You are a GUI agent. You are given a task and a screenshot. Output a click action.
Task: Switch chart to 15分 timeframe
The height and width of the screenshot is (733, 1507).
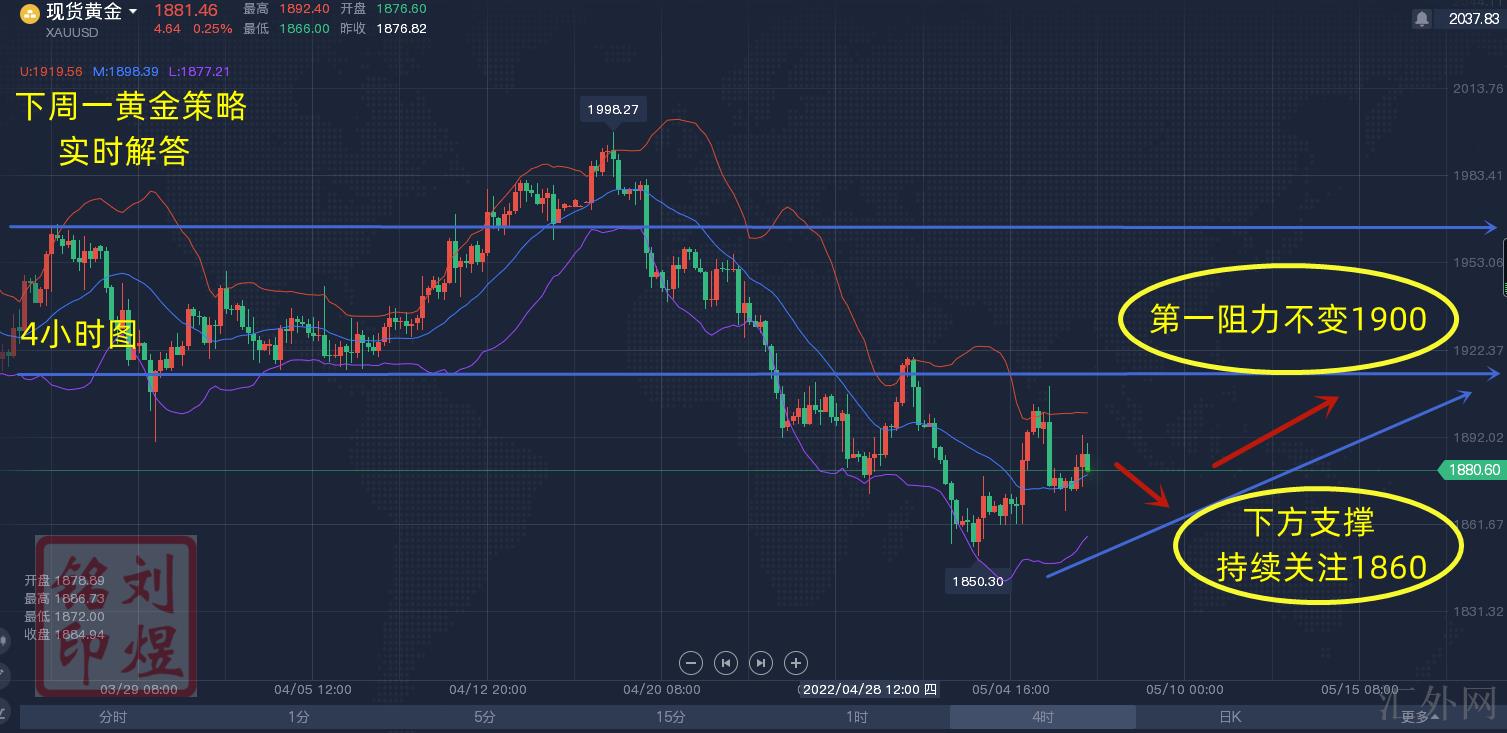[671, 716]
